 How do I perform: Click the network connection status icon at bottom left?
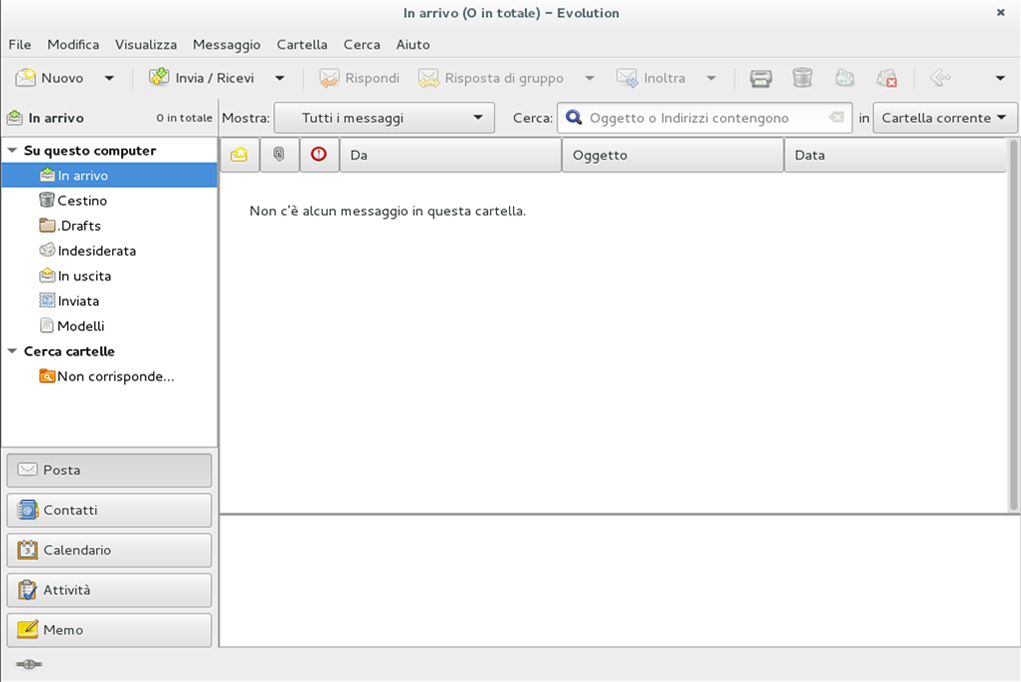tap(29, 664)
